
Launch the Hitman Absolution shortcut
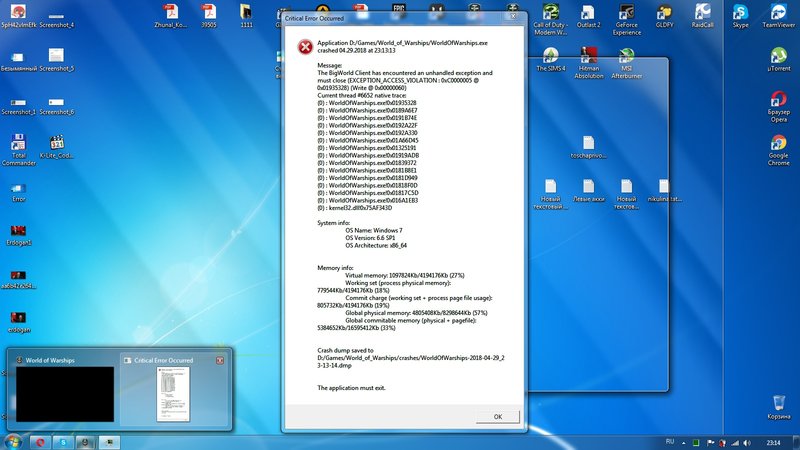tap(589, 63)
